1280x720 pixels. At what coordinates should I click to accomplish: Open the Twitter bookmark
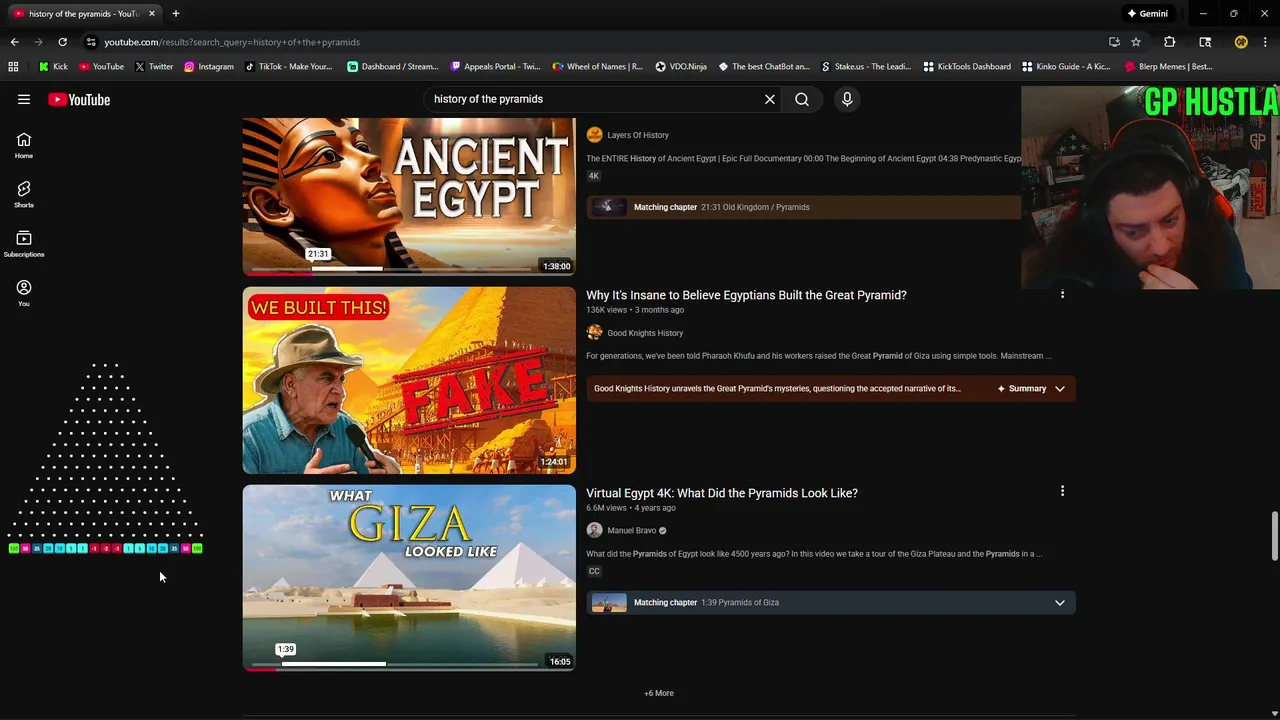[x=153, y=67]
